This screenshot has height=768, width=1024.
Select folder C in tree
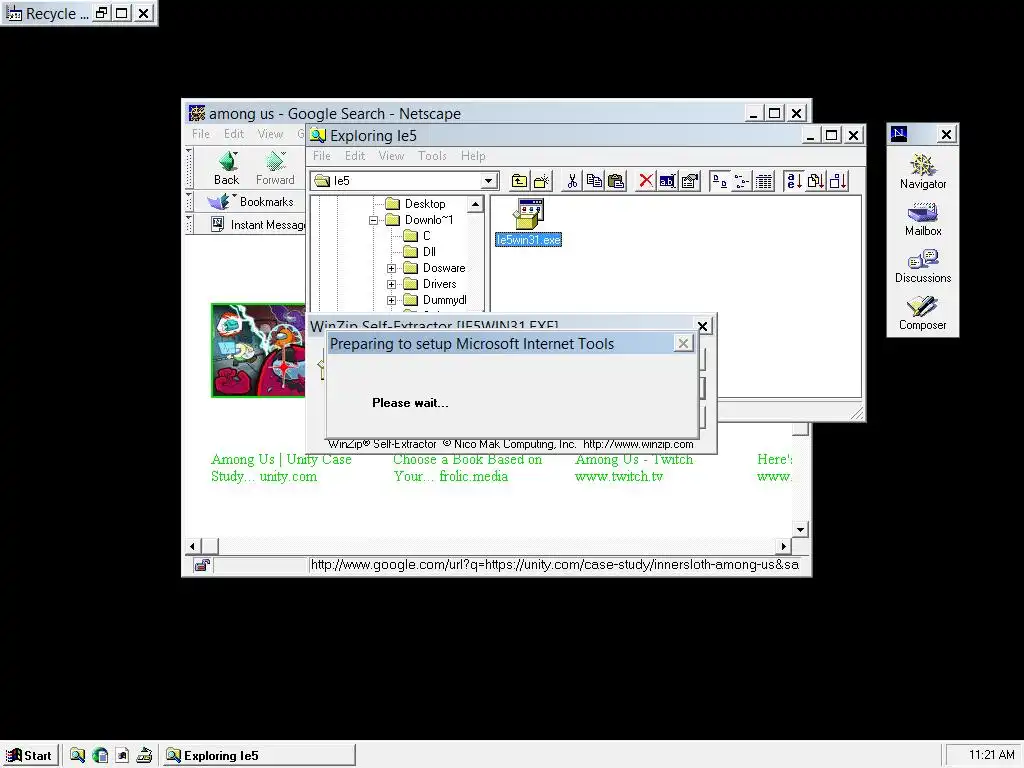pos(426,236)
